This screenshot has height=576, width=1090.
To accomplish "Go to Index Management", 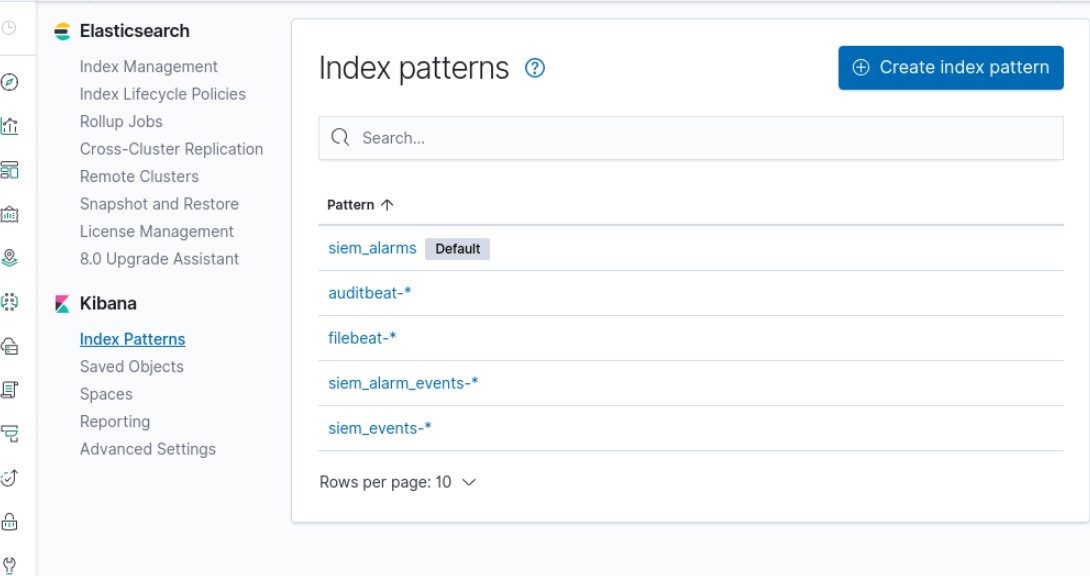I will pyautogui.click(x=149, y=67).
